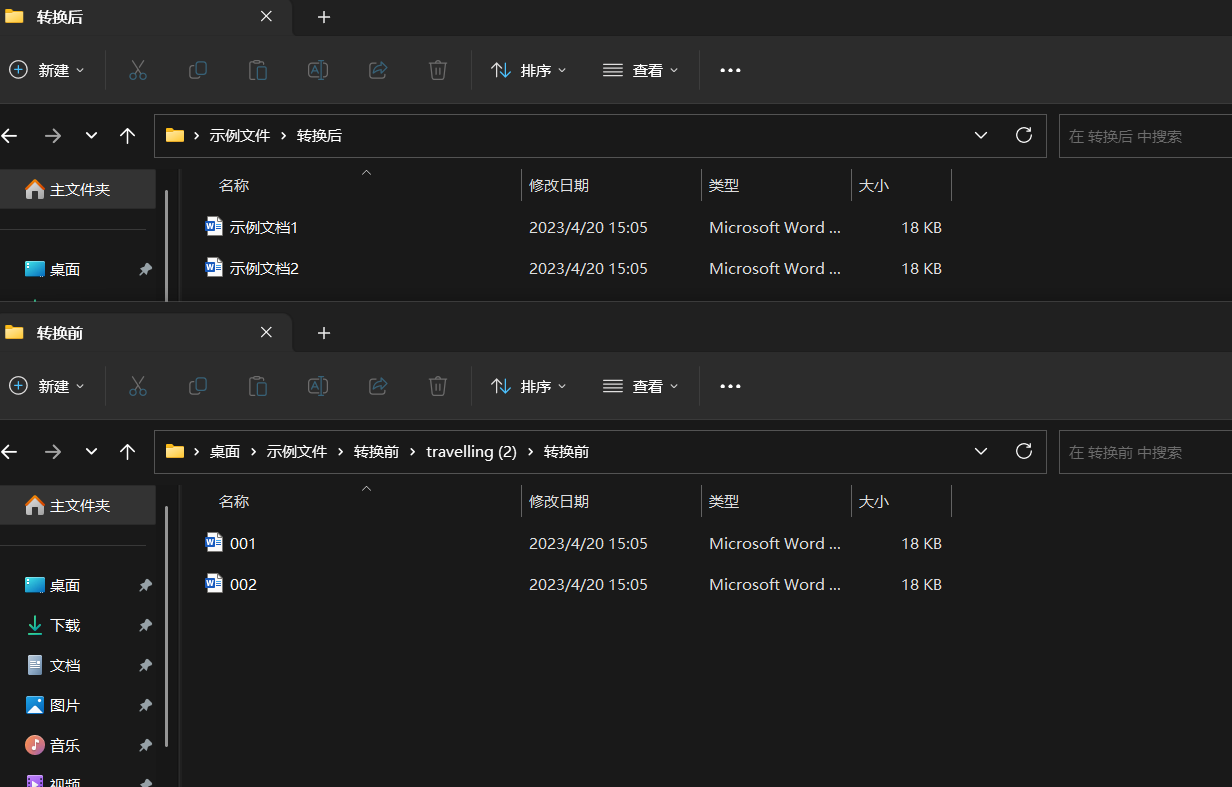Click the 名称 column header to reverse sorting
This screenshot has width=1232, height=787.
pos(233,185)
